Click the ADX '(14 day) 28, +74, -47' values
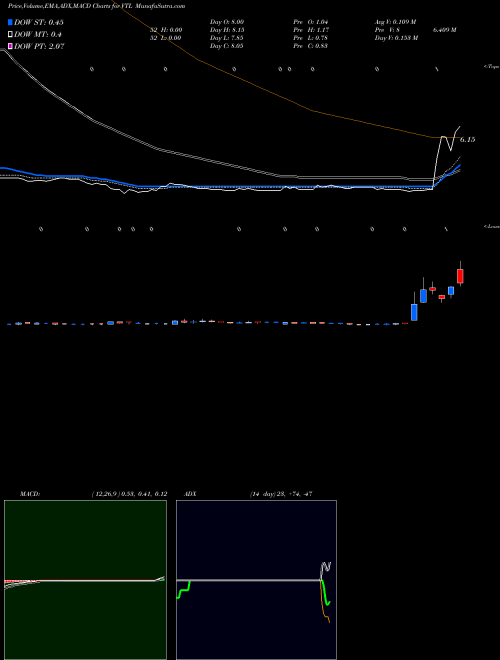500x660 pixels. [280, 494]
